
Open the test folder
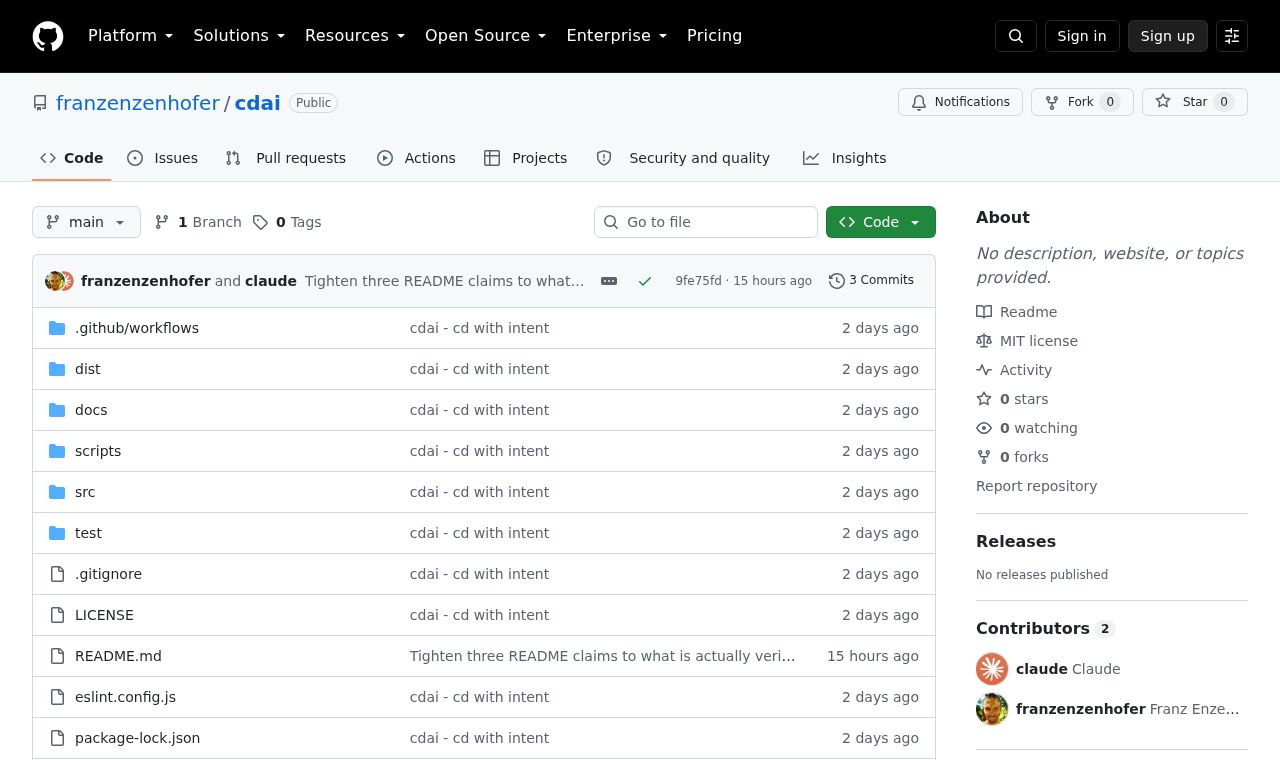pyautogui.click(x=88, y=533)
